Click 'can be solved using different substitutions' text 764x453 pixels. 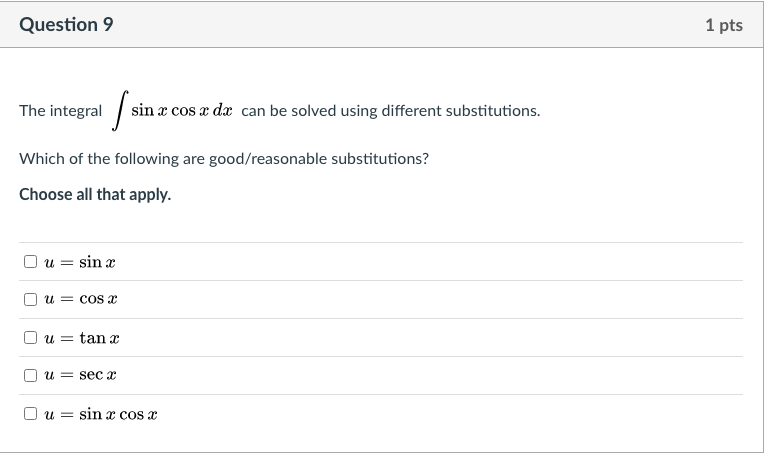tap(391, 111)
